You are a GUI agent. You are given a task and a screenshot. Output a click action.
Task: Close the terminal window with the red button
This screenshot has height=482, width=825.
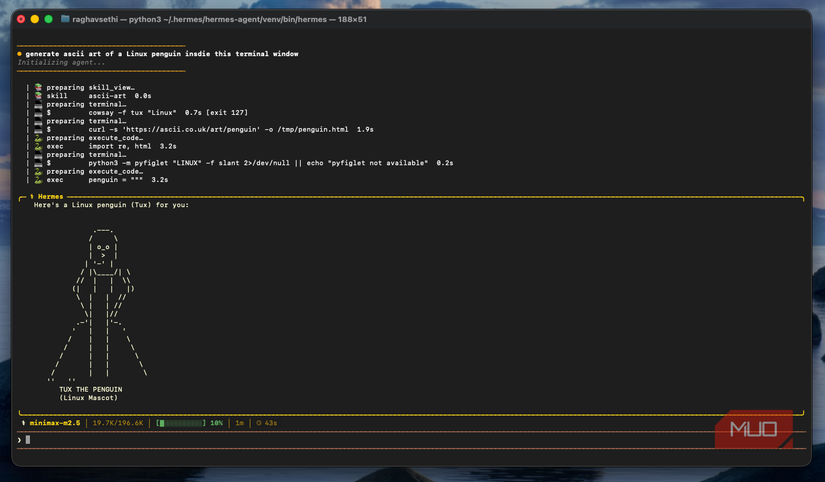click(x=21, y=19)
